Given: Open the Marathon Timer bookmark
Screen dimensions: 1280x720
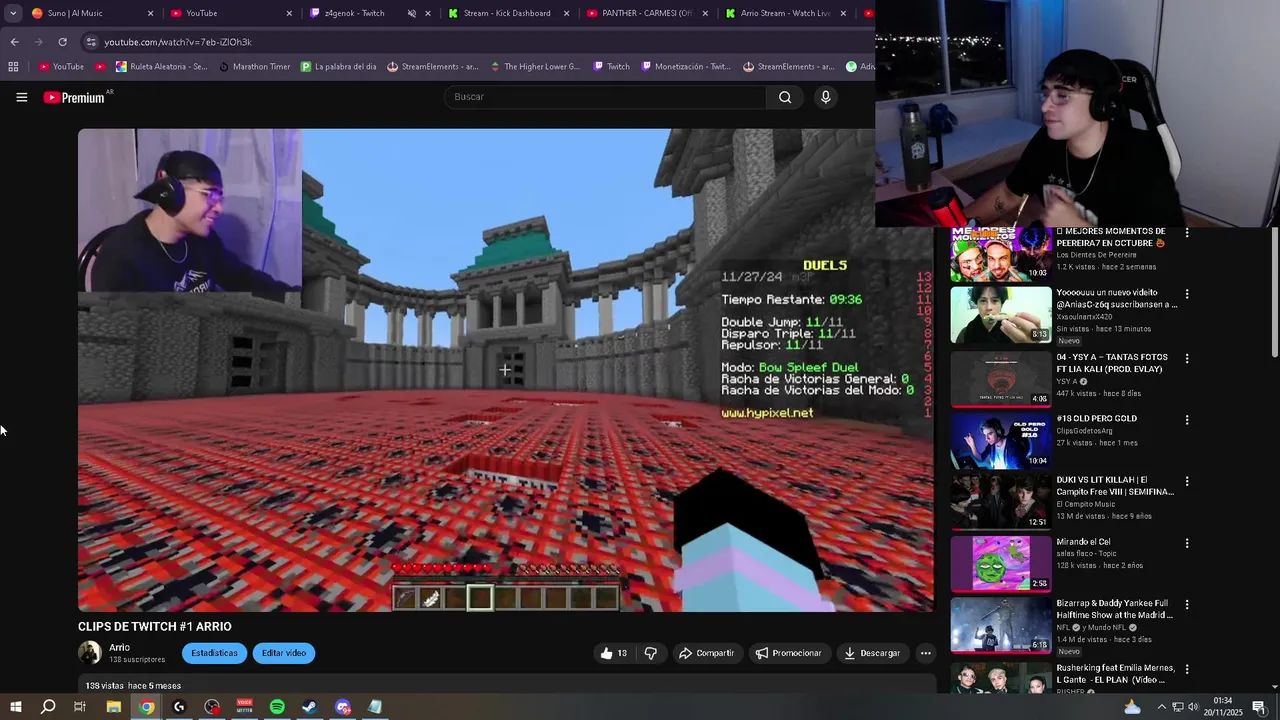Looking at the screenshot, I should click(x=254, y=67).
